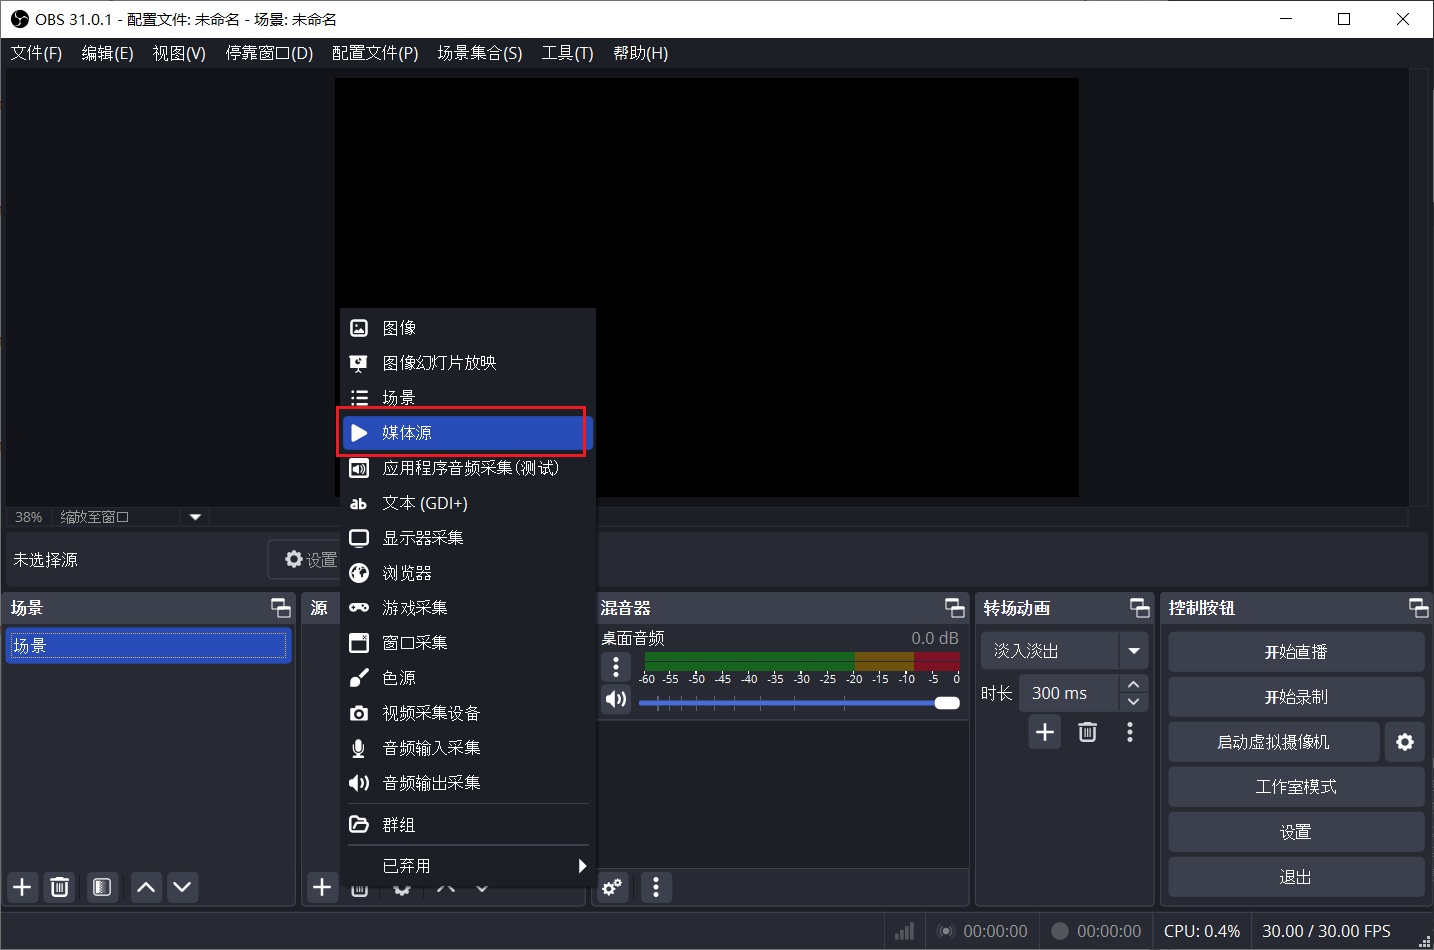Open virtual camera settings gear icon
Image resolution: width=1434 pixels, height=950 pixels.
1404,742
